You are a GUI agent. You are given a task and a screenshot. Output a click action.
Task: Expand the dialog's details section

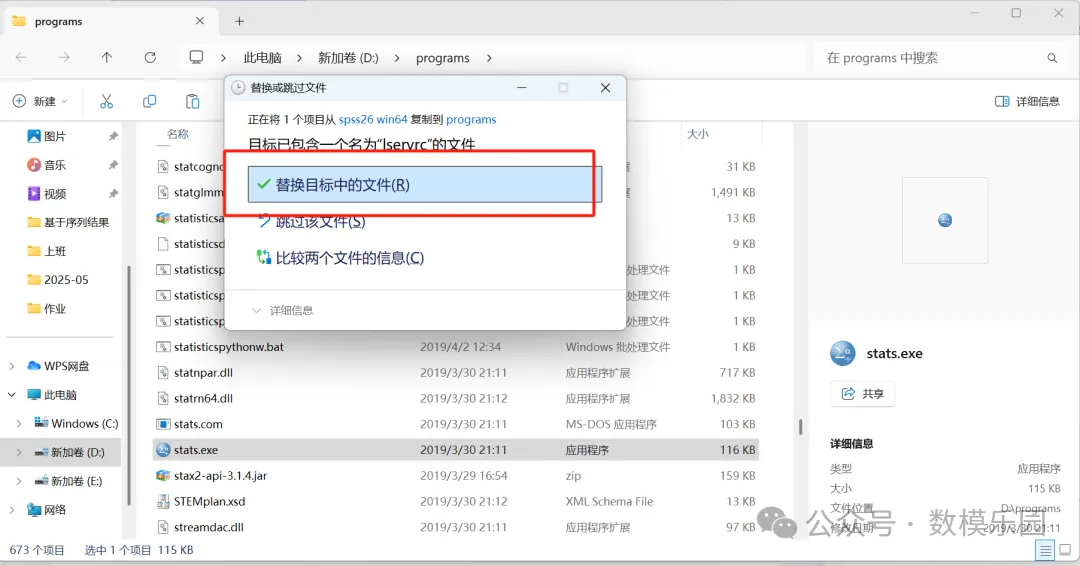(282, 311)
